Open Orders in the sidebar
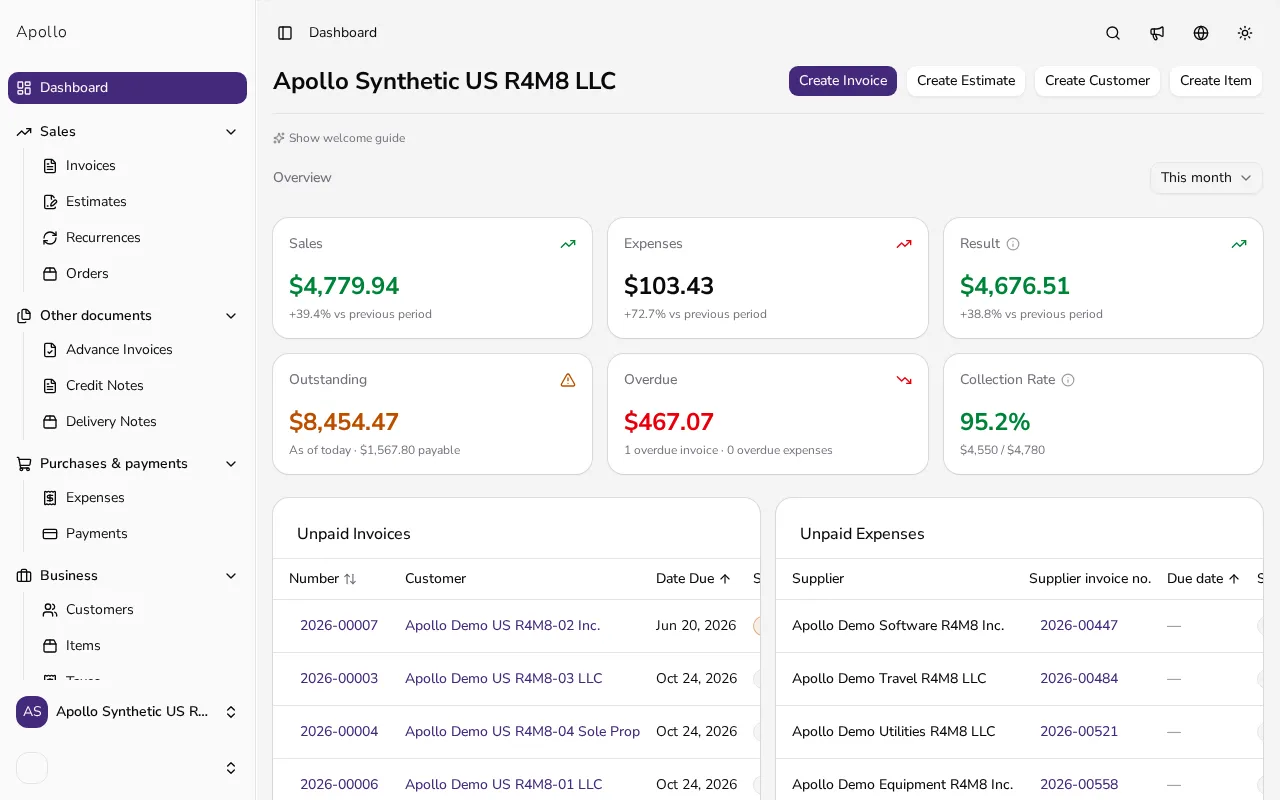Image resolution: width=1280 pixels, height=800 pixels. (x=140, y=274)
